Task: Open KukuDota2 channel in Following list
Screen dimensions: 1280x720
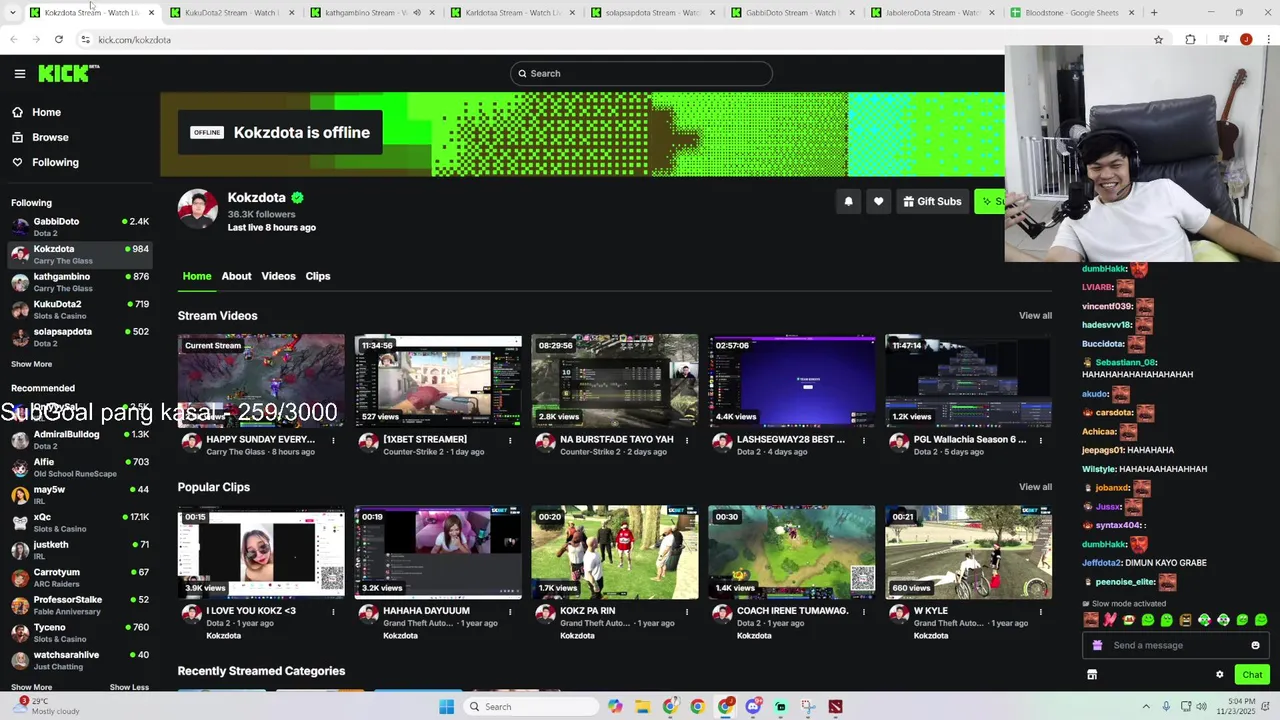Action: [x=80, y=309]
